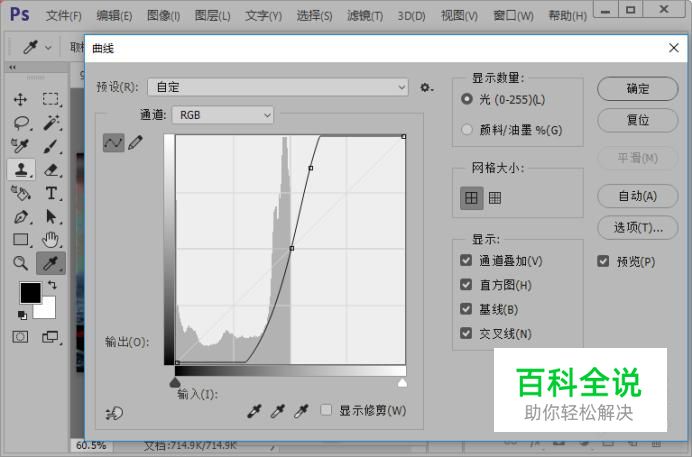The height and width of the screenshot is (457, 692).
Task: Select the Move tool
Action: (x=20, y=99)
